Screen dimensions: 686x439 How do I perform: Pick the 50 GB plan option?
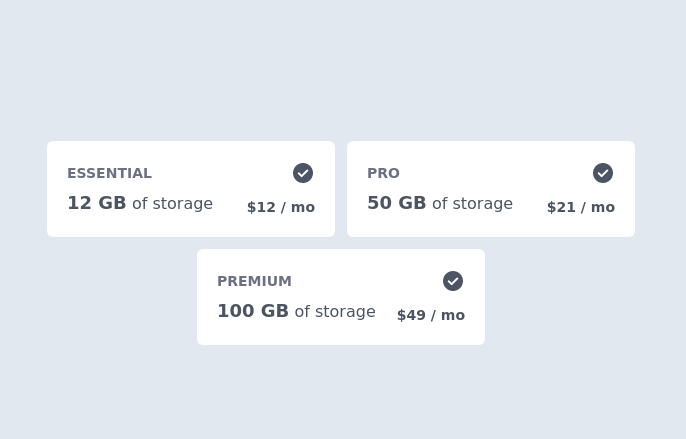coord(491,189)
